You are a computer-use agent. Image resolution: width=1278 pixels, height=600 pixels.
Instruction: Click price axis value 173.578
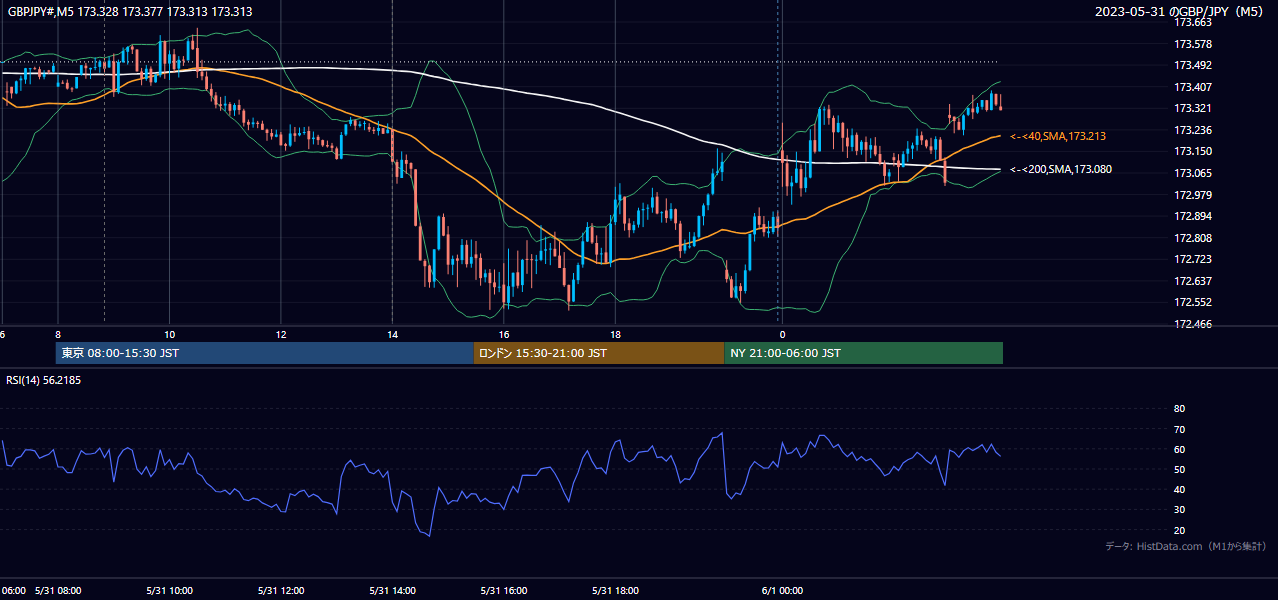[x=1193, y=44]
